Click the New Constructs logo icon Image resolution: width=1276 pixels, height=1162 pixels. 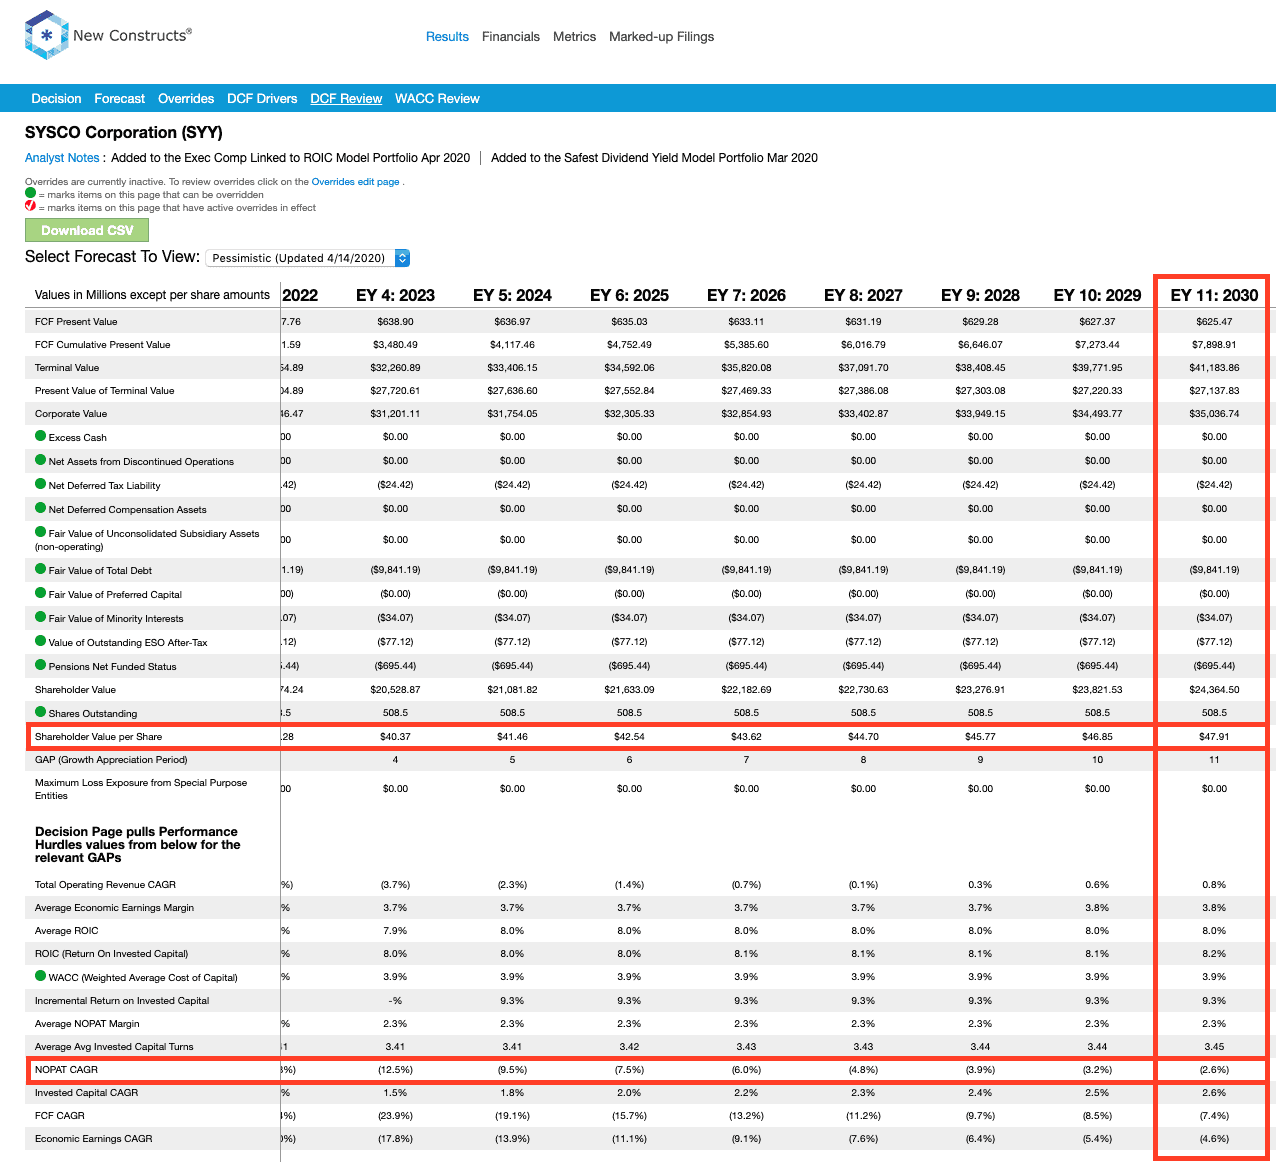tap(46, 35)
